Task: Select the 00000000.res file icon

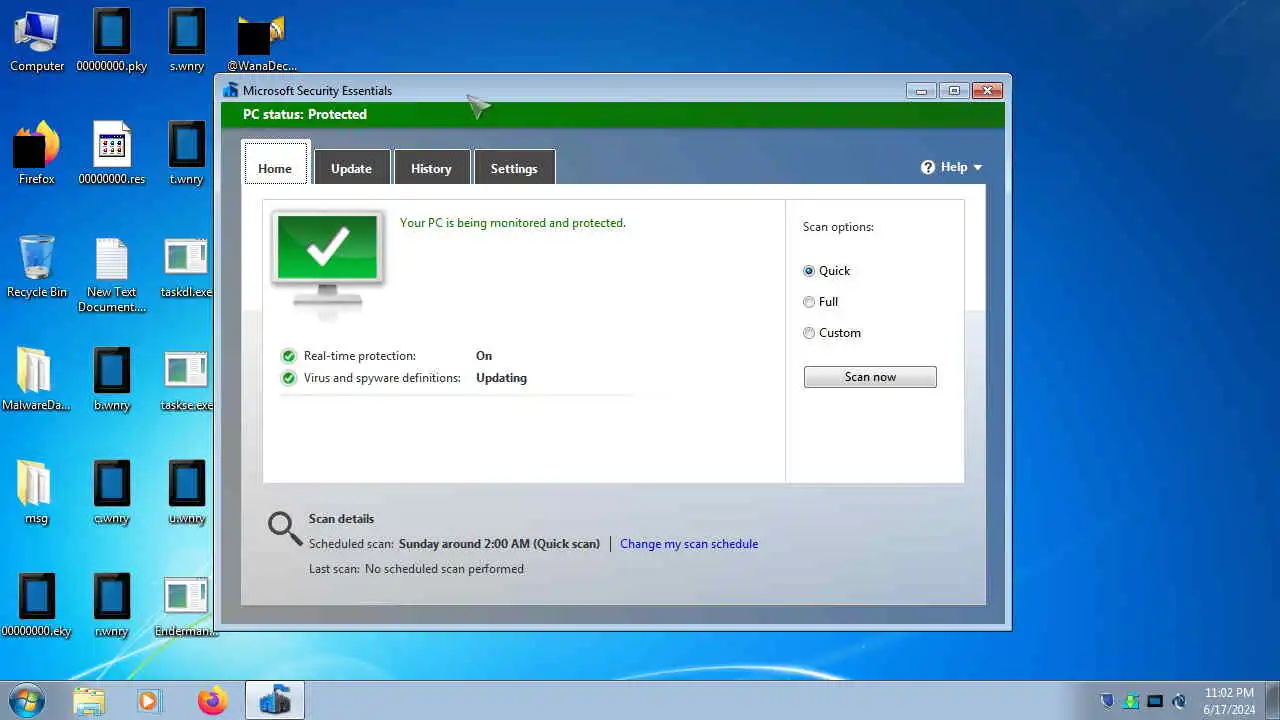Action: [x=111, y=154]
